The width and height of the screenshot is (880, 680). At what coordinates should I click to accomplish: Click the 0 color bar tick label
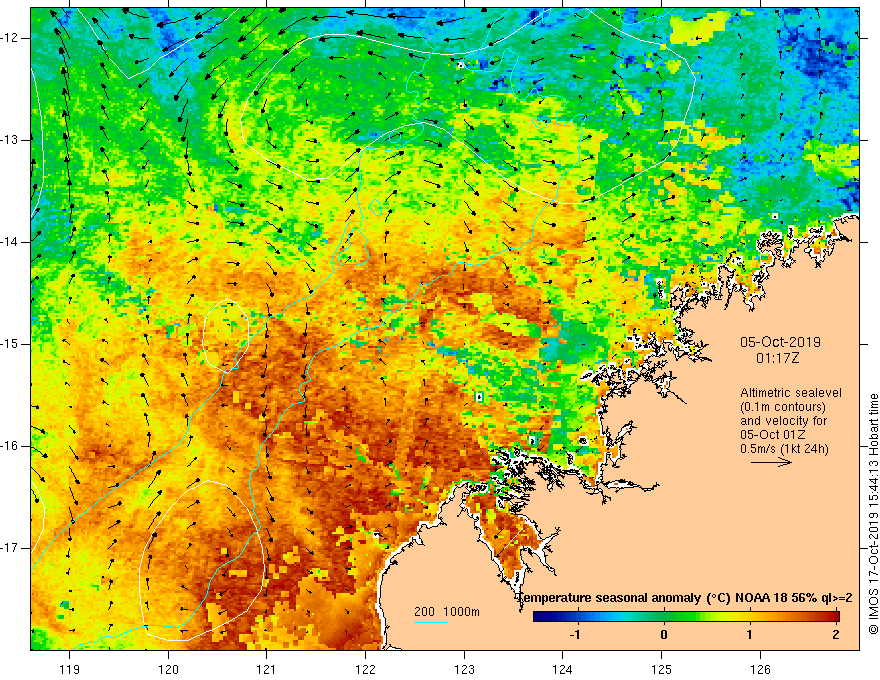664,635
